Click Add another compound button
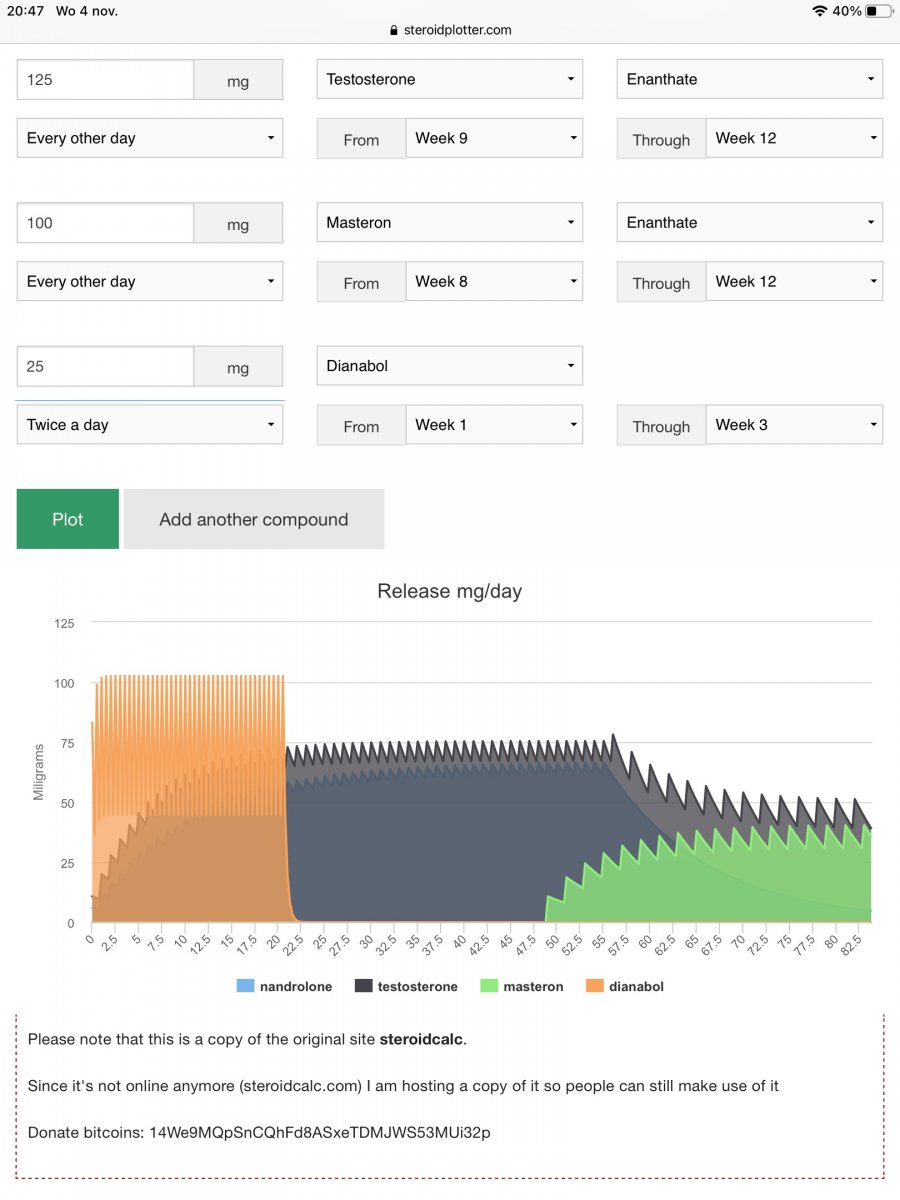 click(x=254, y=519)
